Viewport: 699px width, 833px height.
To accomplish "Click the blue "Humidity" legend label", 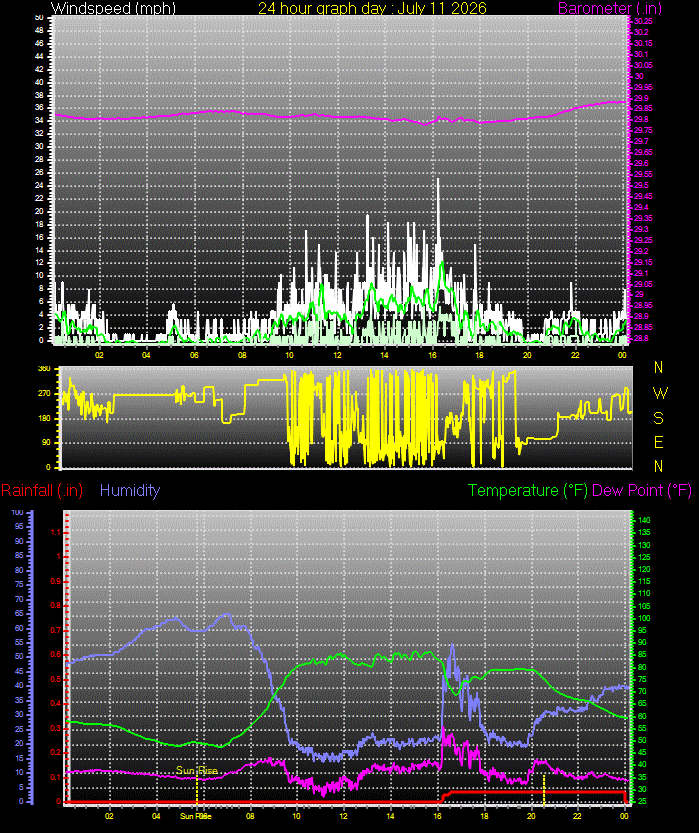I will pyautogui.click(x=130, y=490).
